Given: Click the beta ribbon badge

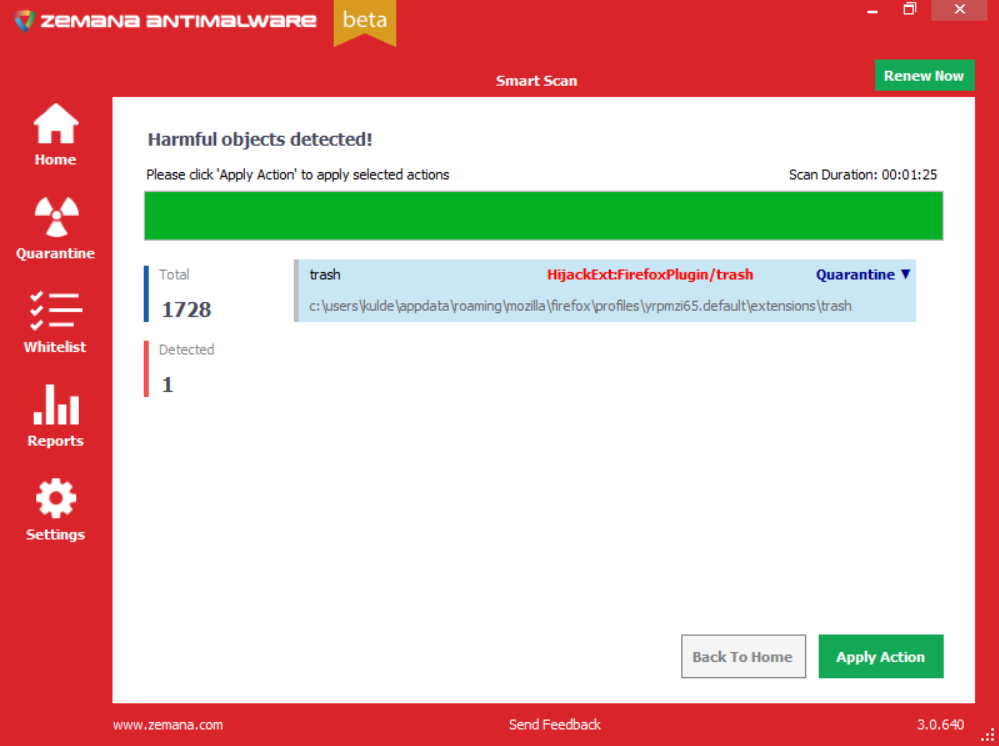Looking at the screenshot, I should [365, 22].
